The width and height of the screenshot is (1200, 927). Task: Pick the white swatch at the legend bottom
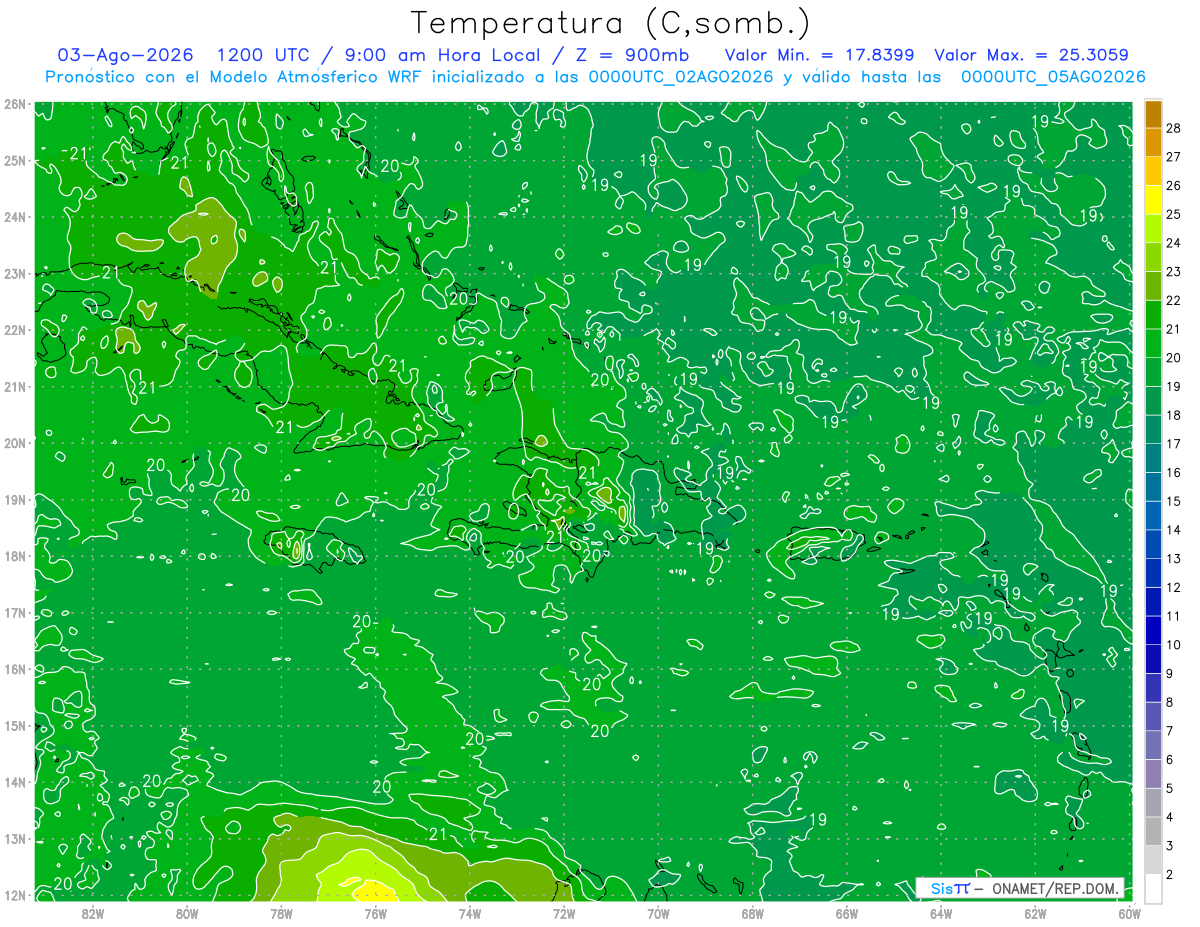1153,889
